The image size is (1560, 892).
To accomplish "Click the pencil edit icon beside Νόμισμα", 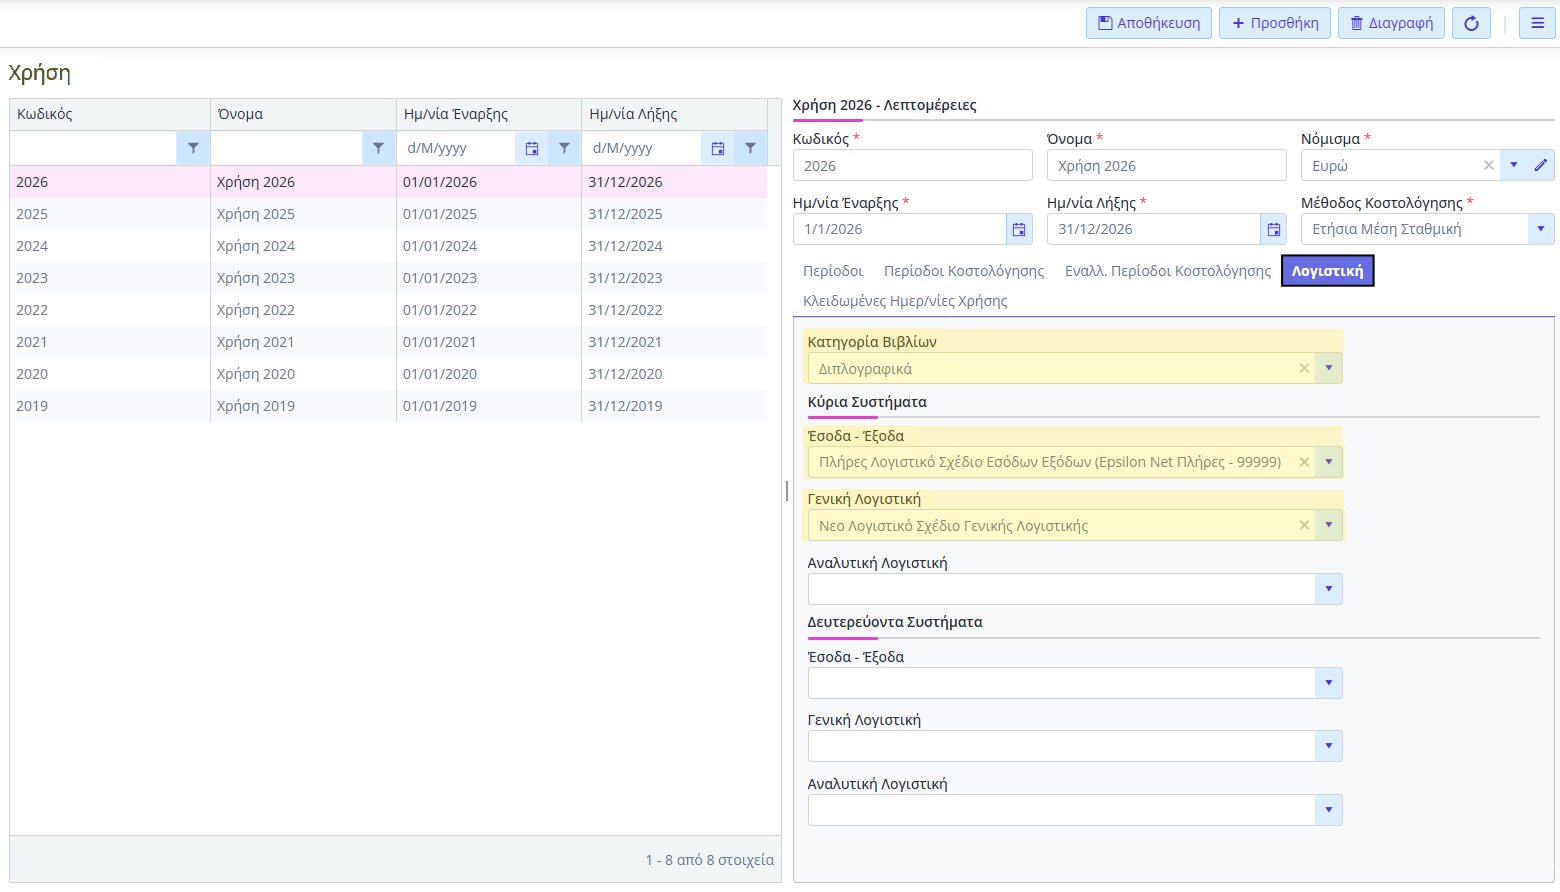I will coord(1541,165).
